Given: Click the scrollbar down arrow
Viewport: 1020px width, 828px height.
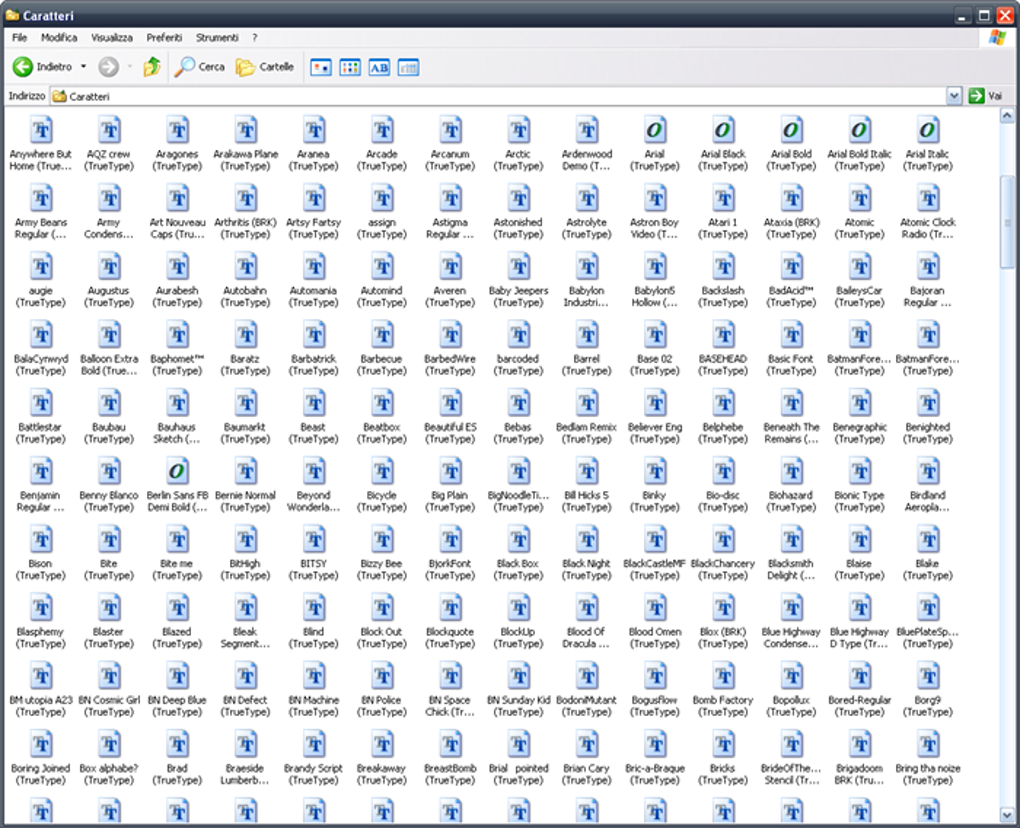Looking at the screenshot, I should (x=1007, y=814).
